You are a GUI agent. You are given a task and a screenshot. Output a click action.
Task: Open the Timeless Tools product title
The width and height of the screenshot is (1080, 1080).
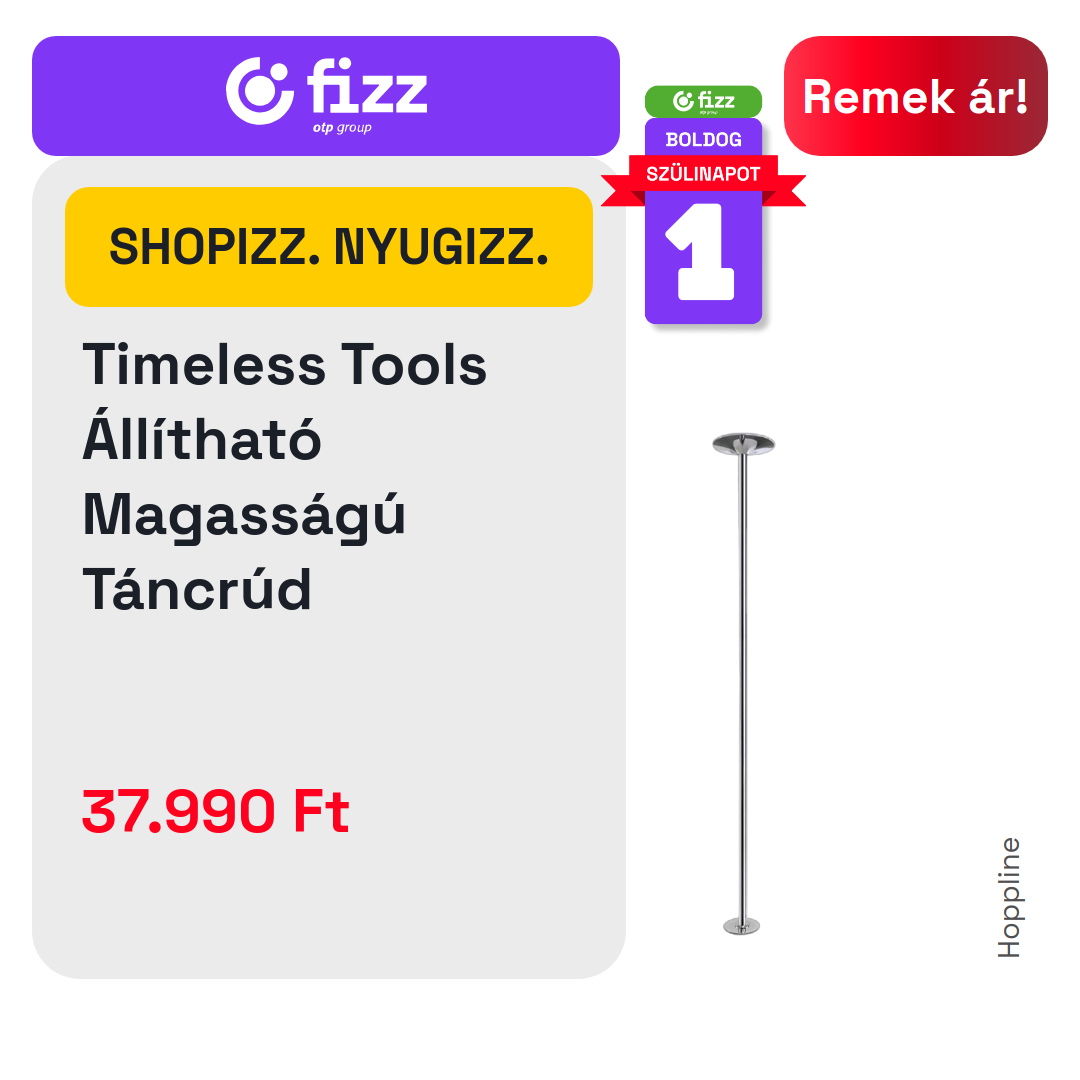tap(284, 476)
